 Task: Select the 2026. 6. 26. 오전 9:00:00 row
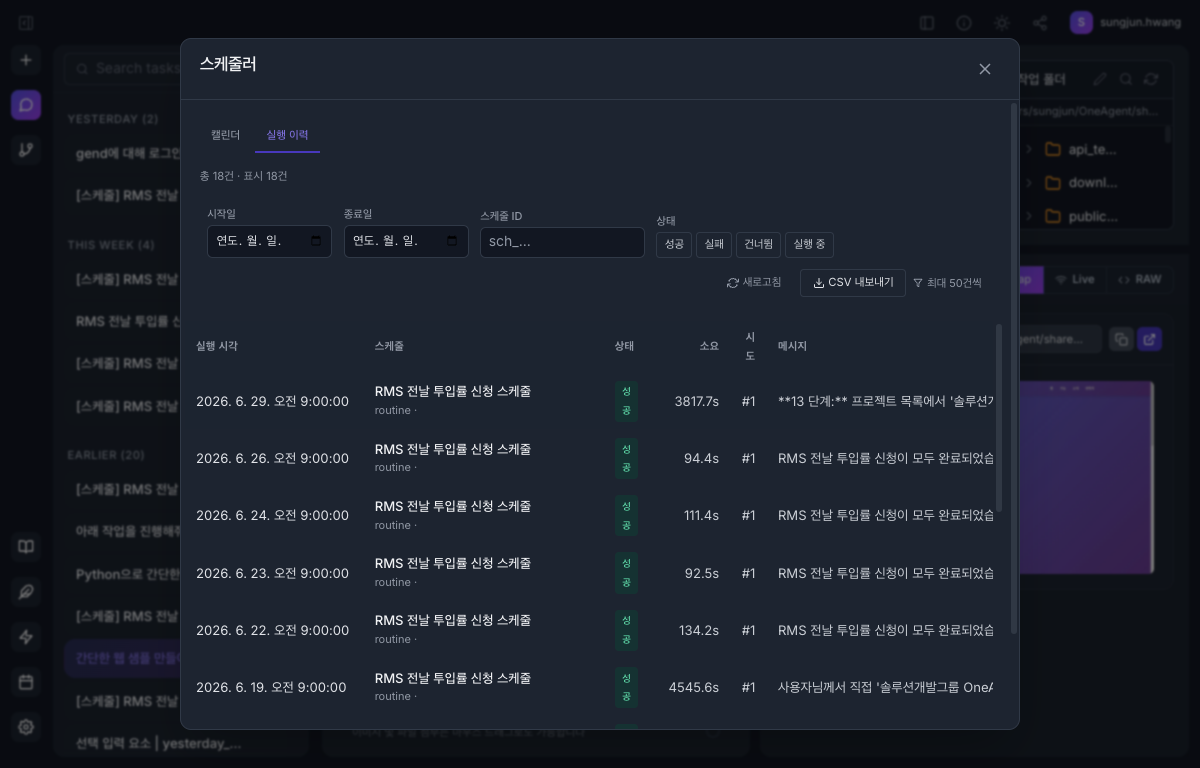tap(594, 458)
